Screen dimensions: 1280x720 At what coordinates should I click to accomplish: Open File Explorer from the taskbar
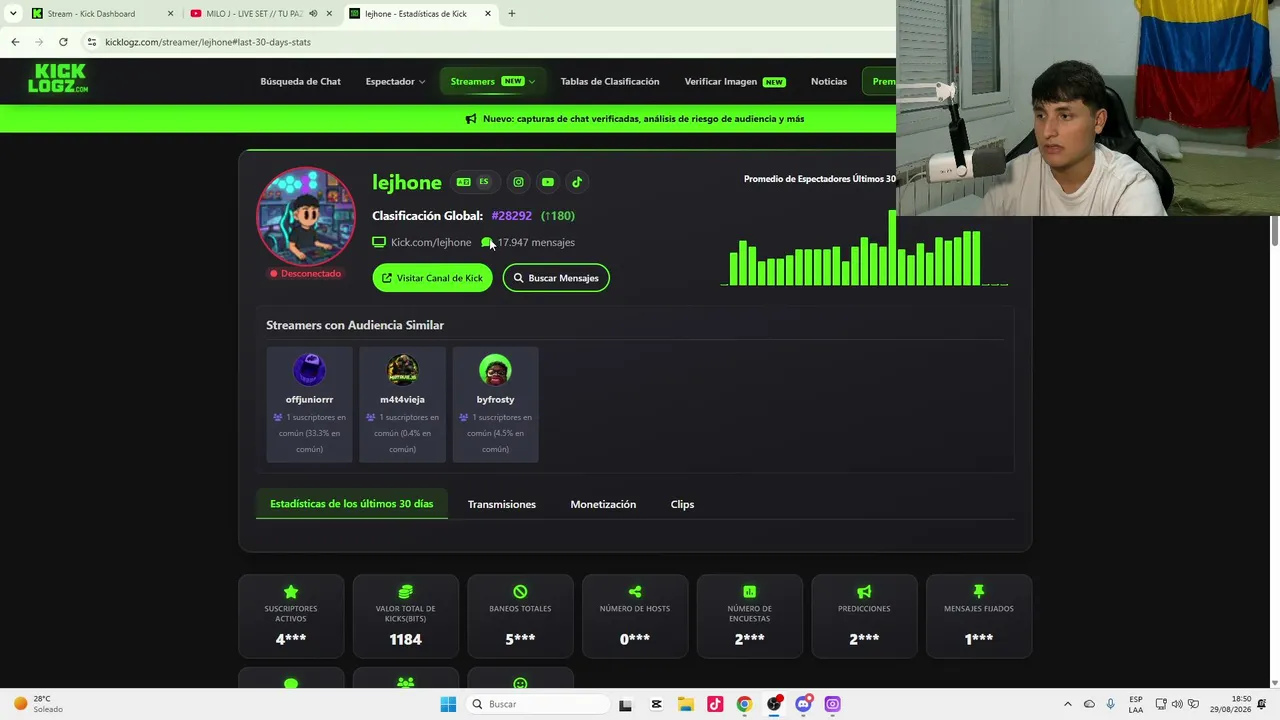pyautogui.click(x=686, y=704)
